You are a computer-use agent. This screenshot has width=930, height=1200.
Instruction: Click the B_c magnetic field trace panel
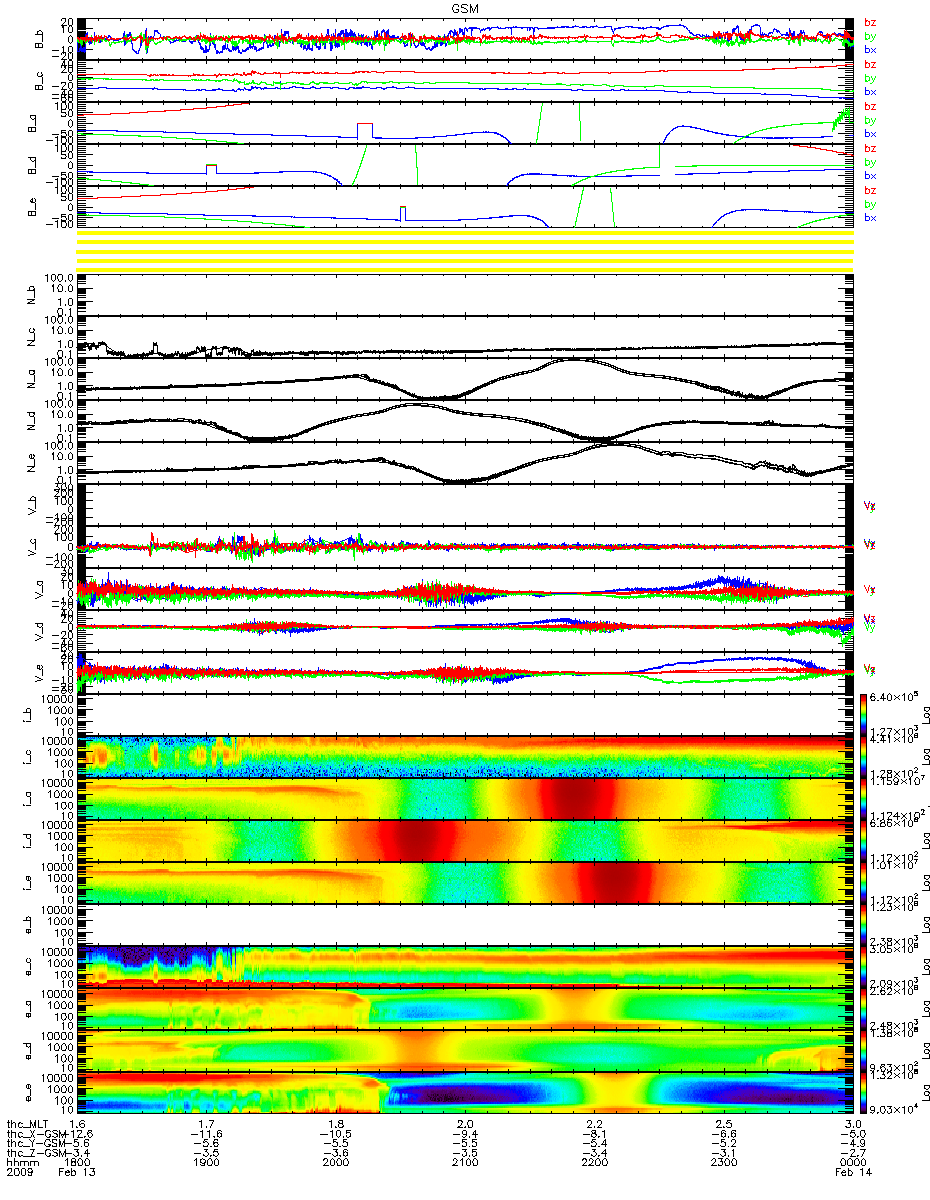click(466, 81)
